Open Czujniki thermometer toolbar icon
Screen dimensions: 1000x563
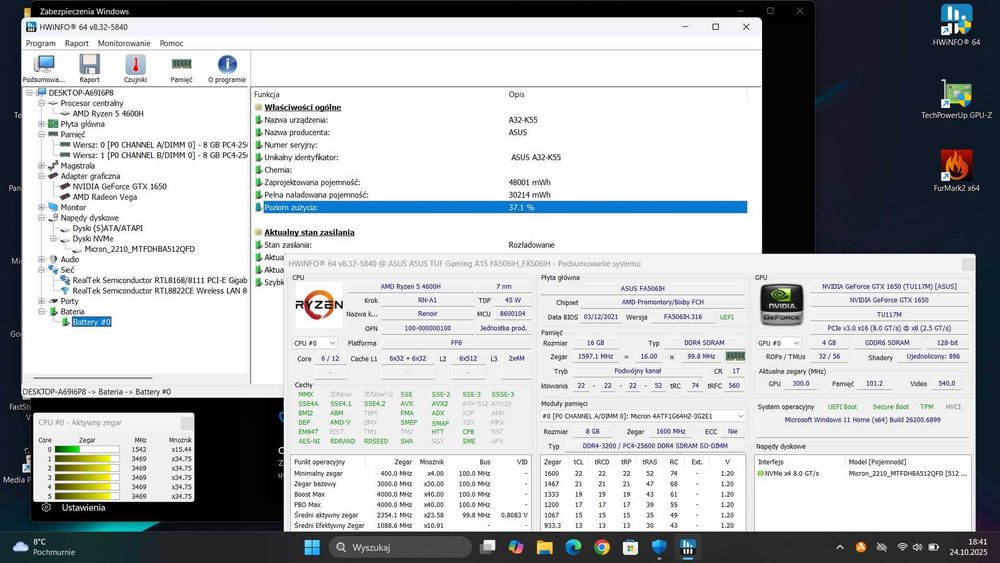point(135,68)
